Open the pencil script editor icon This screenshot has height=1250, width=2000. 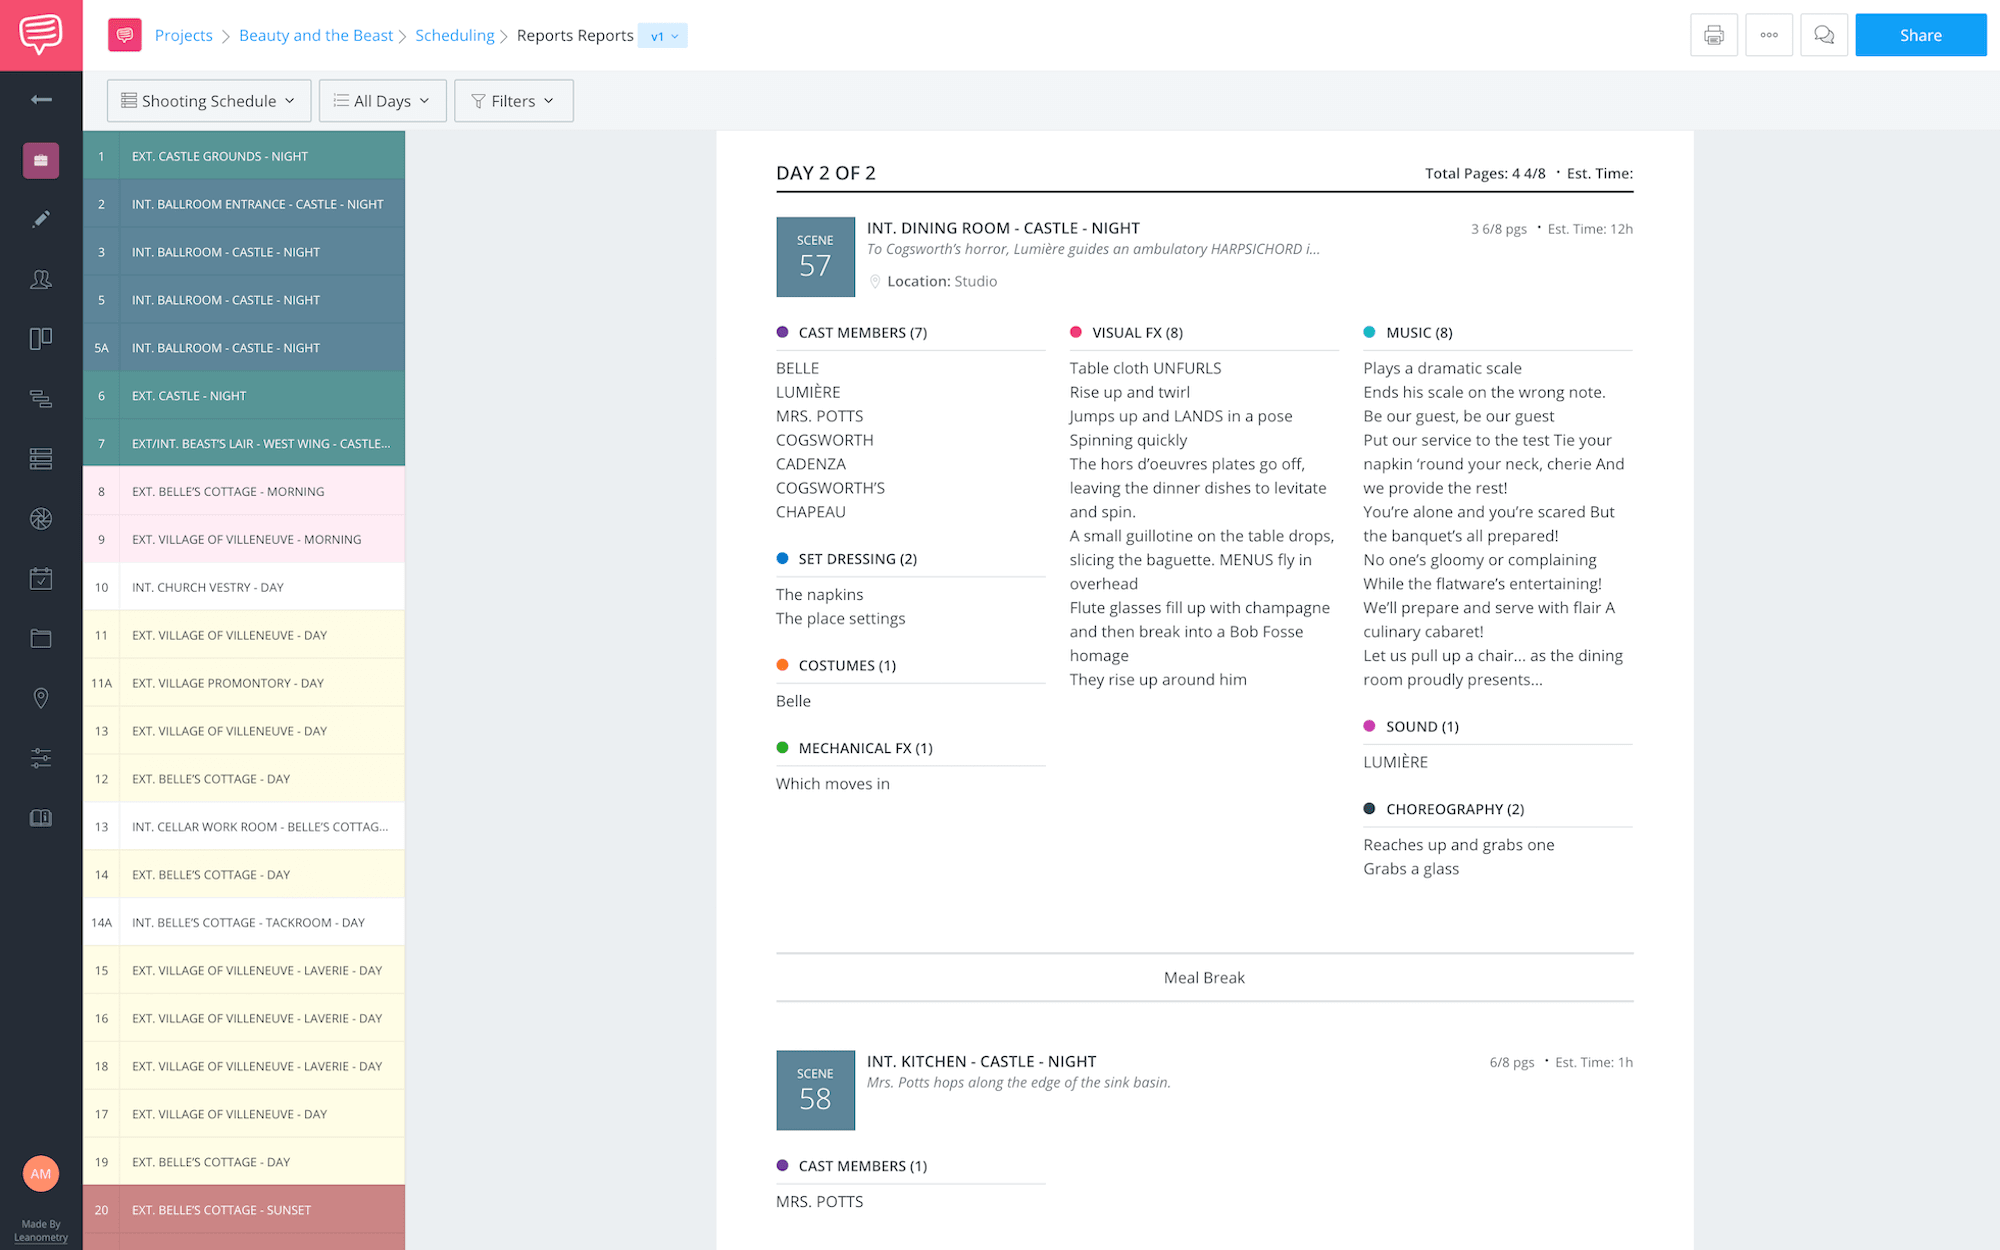click(41, 219)
